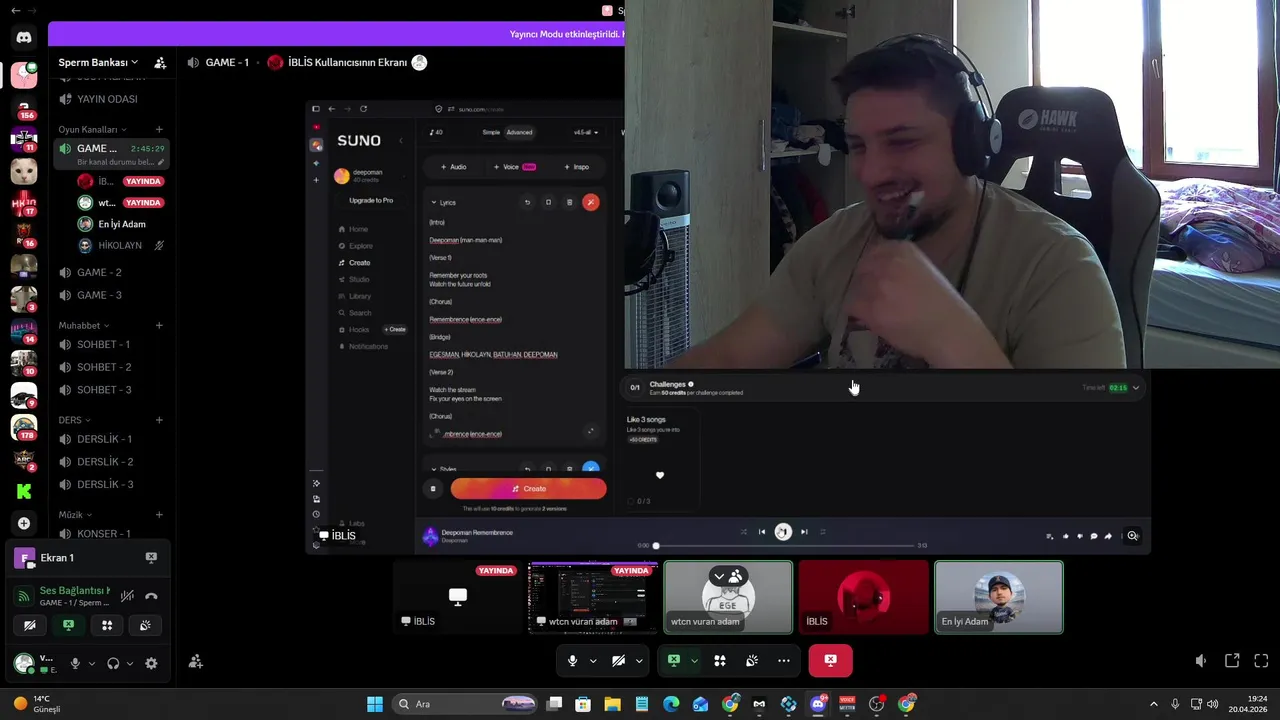Add channel to Müzik category
The image size is (1280, 720).
159,515
